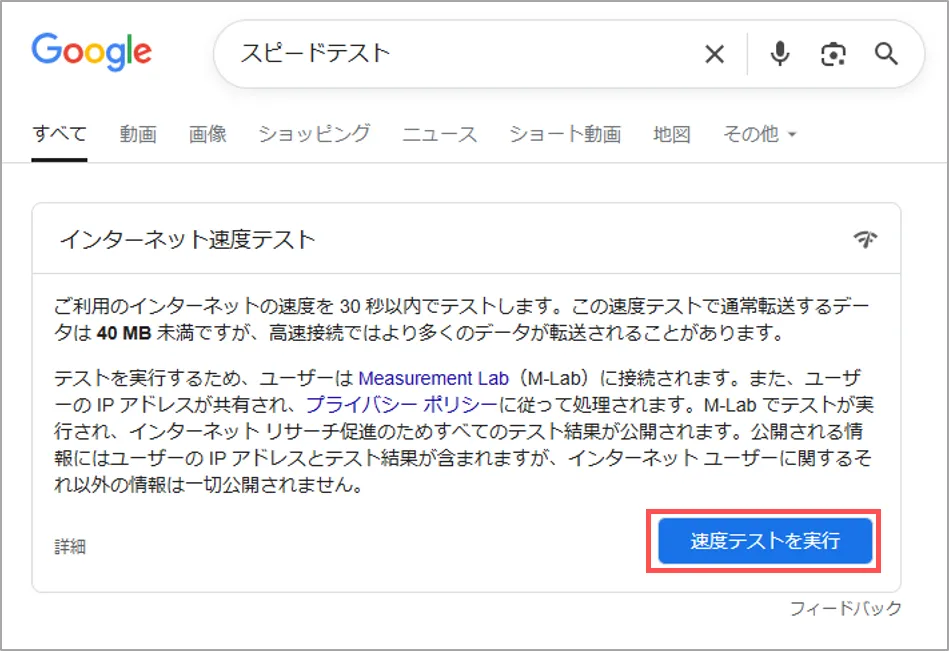Screen dimensions: 949x651
Task: Open the Measurement Lab link
Action: 430,379
